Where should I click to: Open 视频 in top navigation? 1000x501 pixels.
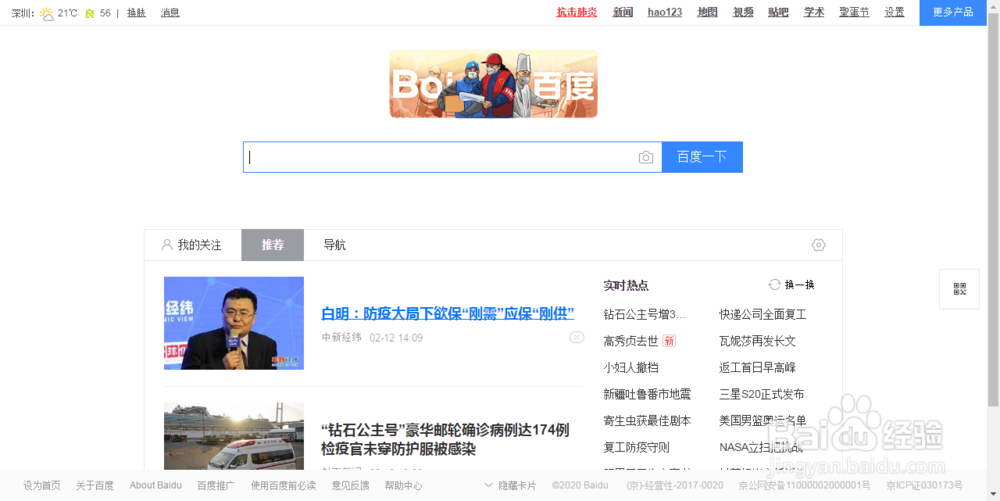click(743, 12)
